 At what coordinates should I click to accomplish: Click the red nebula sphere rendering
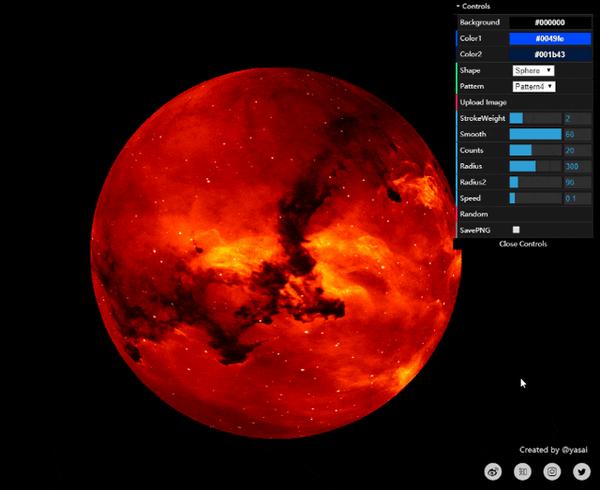coord(276,253)
